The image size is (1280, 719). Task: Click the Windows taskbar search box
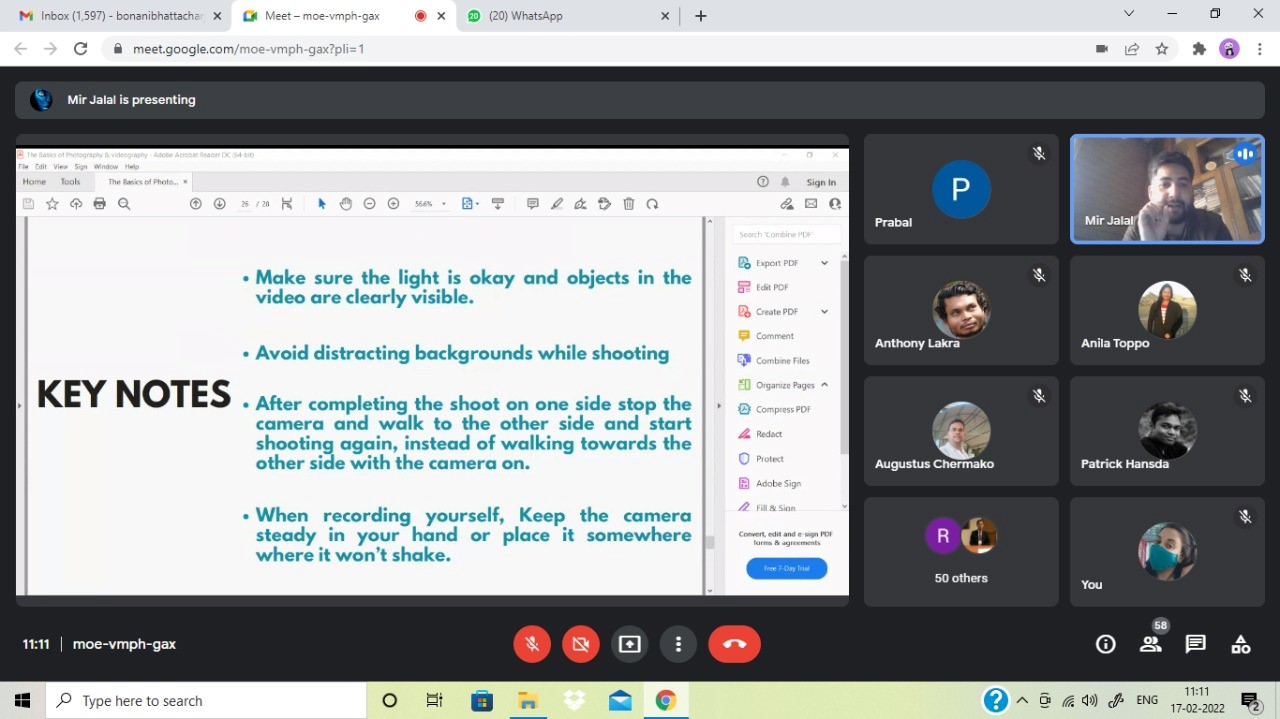(205, 700)
